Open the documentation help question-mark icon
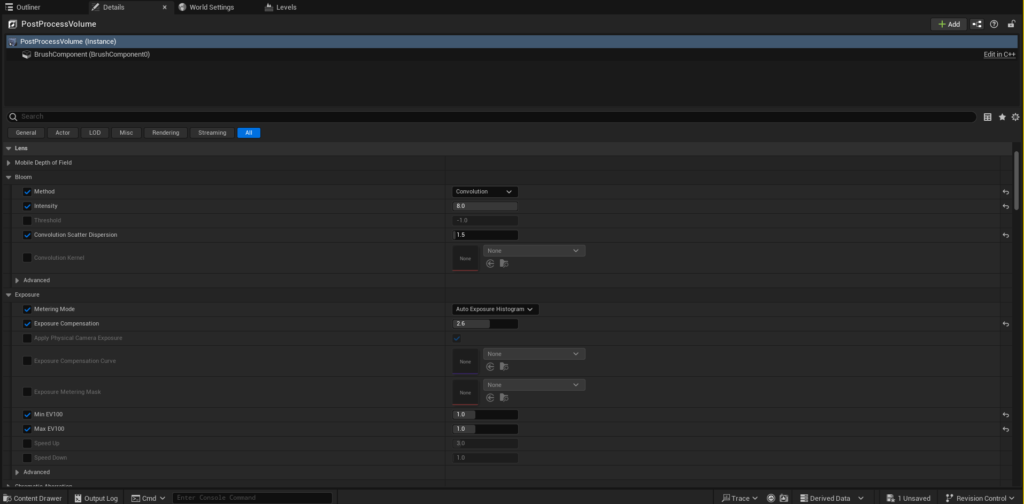Image resolution: width=1024 pixels, height=504 pixels. [994, 24]
